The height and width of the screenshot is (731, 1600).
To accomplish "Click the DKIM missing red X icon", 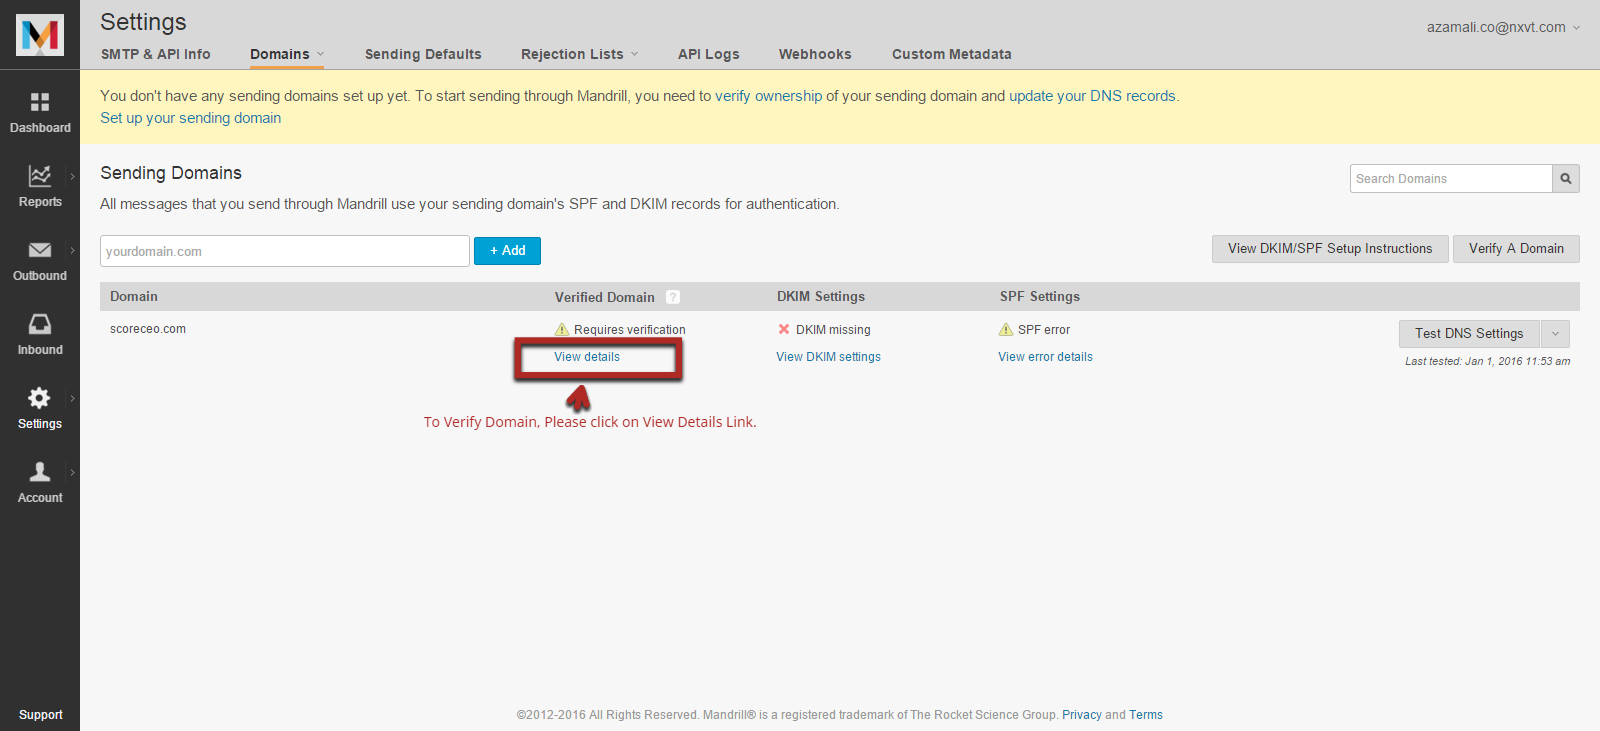I will coord(784,329).
